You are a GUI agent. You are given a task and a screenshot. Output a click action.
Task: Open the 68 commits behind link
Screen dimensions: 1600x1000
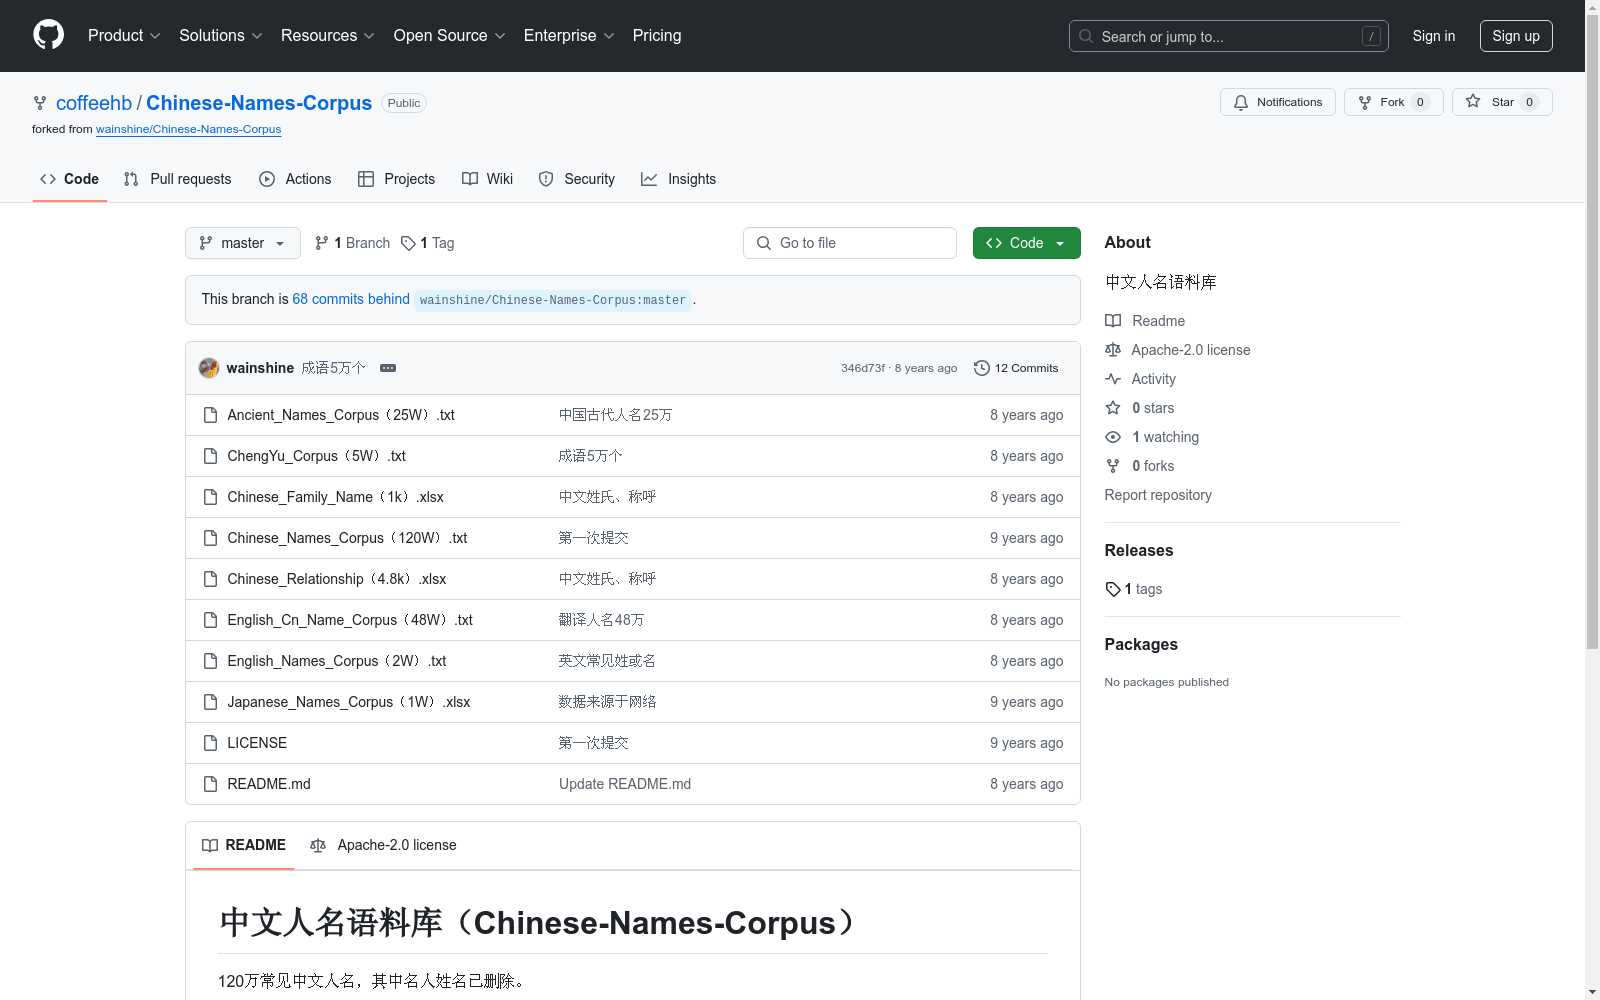pos(351,299)
